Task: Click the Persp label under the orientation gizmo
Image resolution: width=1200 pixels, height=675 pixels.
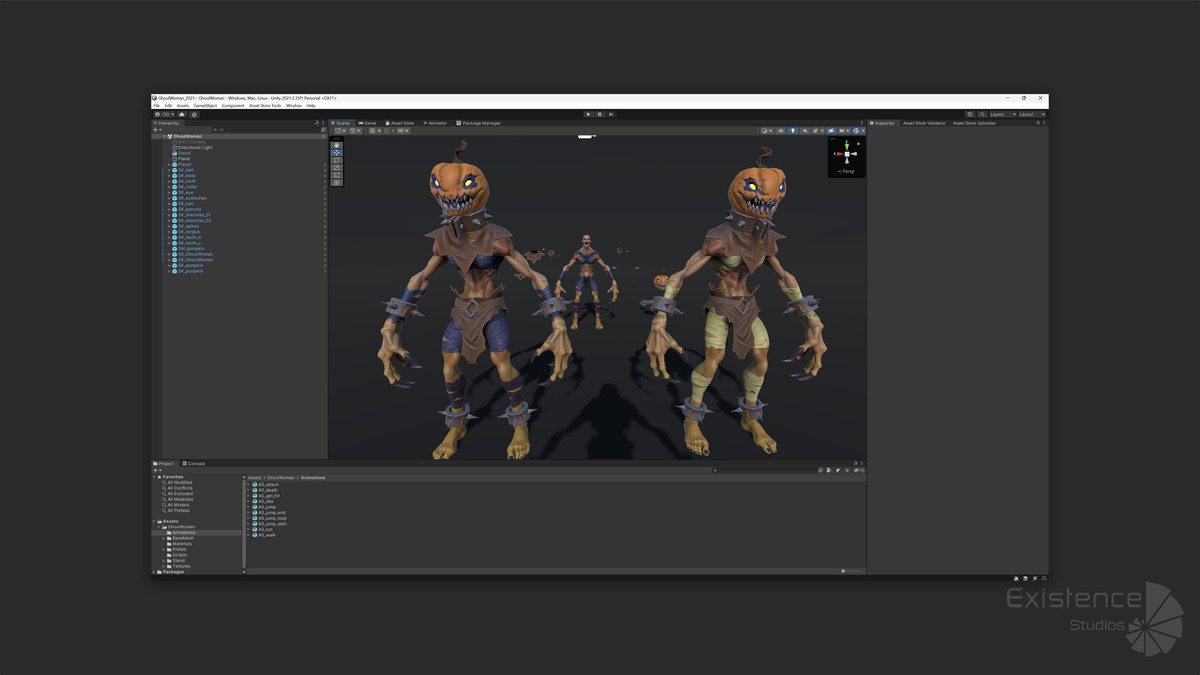Action: (846, 171)
